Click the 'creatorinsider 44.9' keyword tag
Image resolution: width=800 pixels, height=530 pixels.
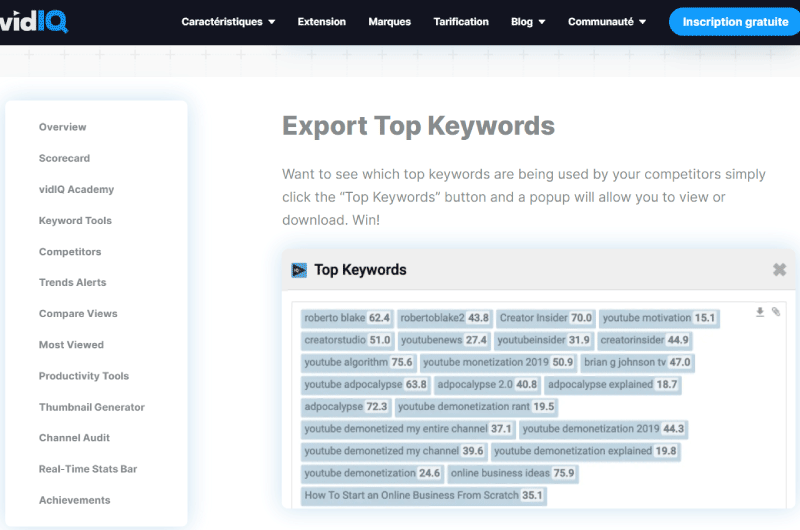click(644, 340)
